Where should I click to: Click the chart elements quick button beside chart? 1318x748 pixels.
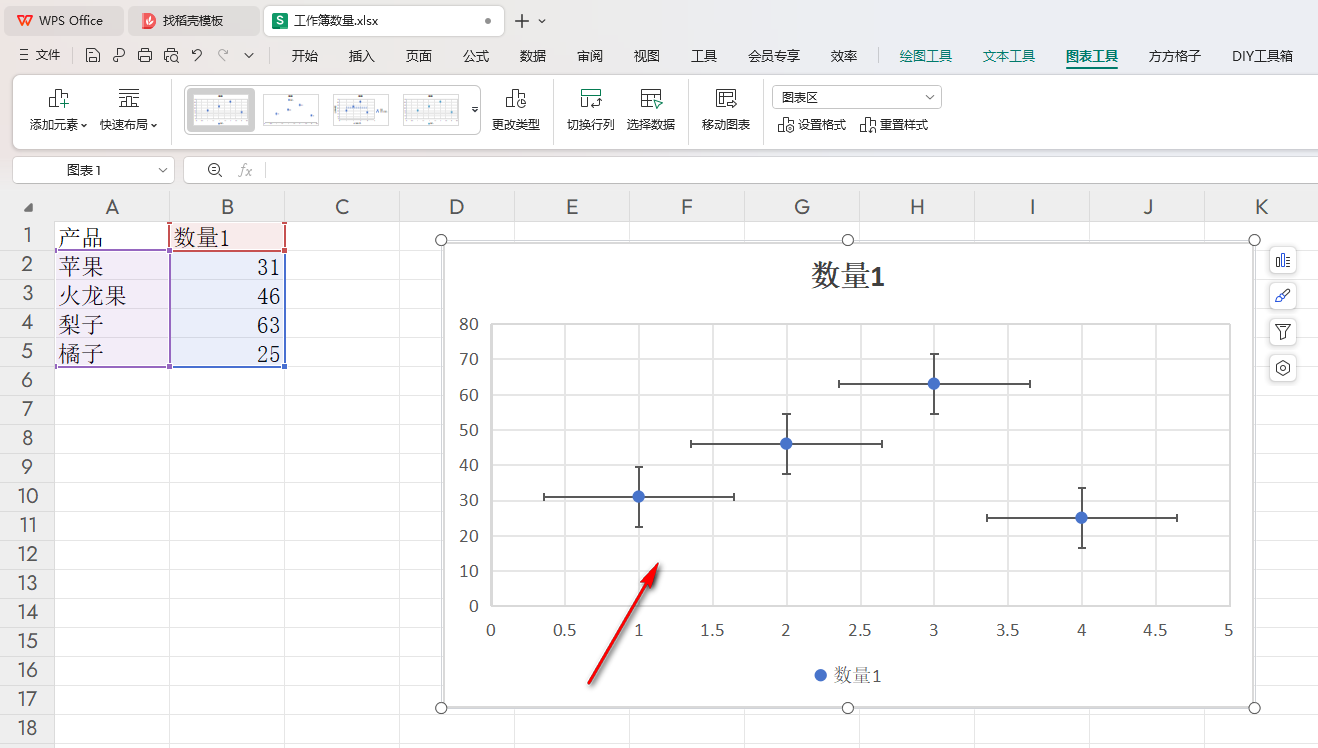pos(1283,261)
